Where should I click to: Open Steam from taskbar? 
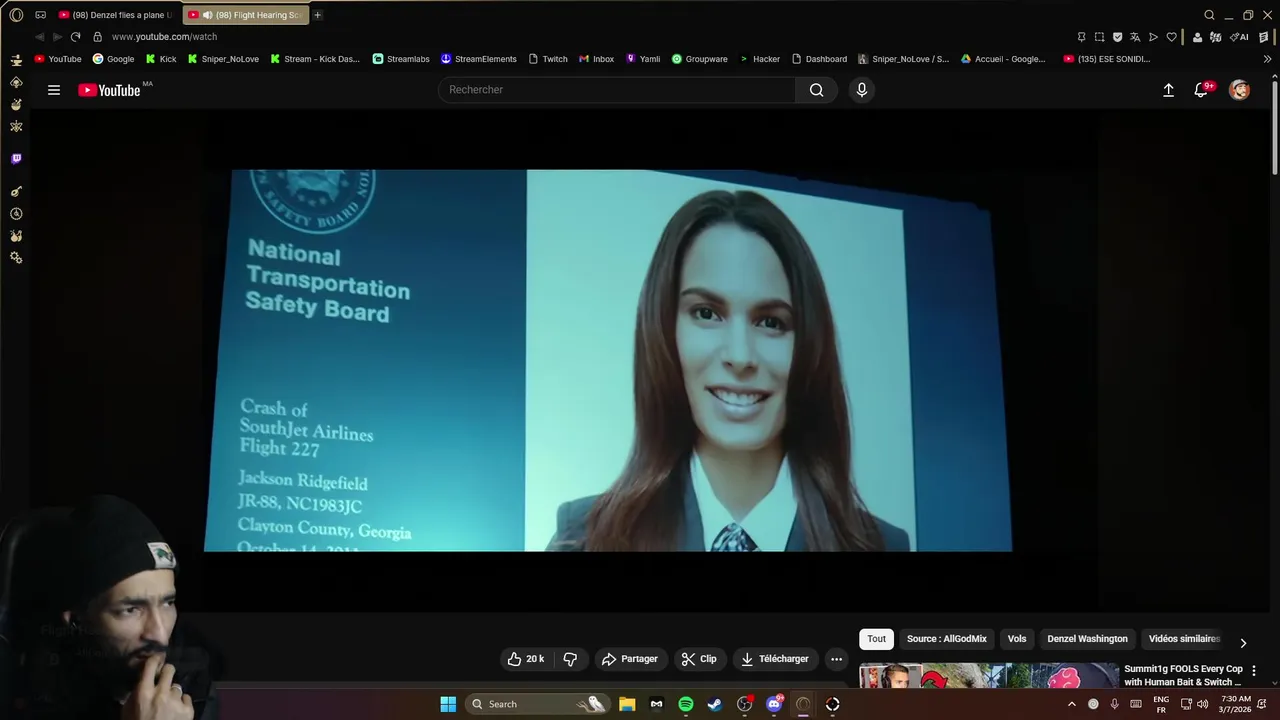(715, 704)
